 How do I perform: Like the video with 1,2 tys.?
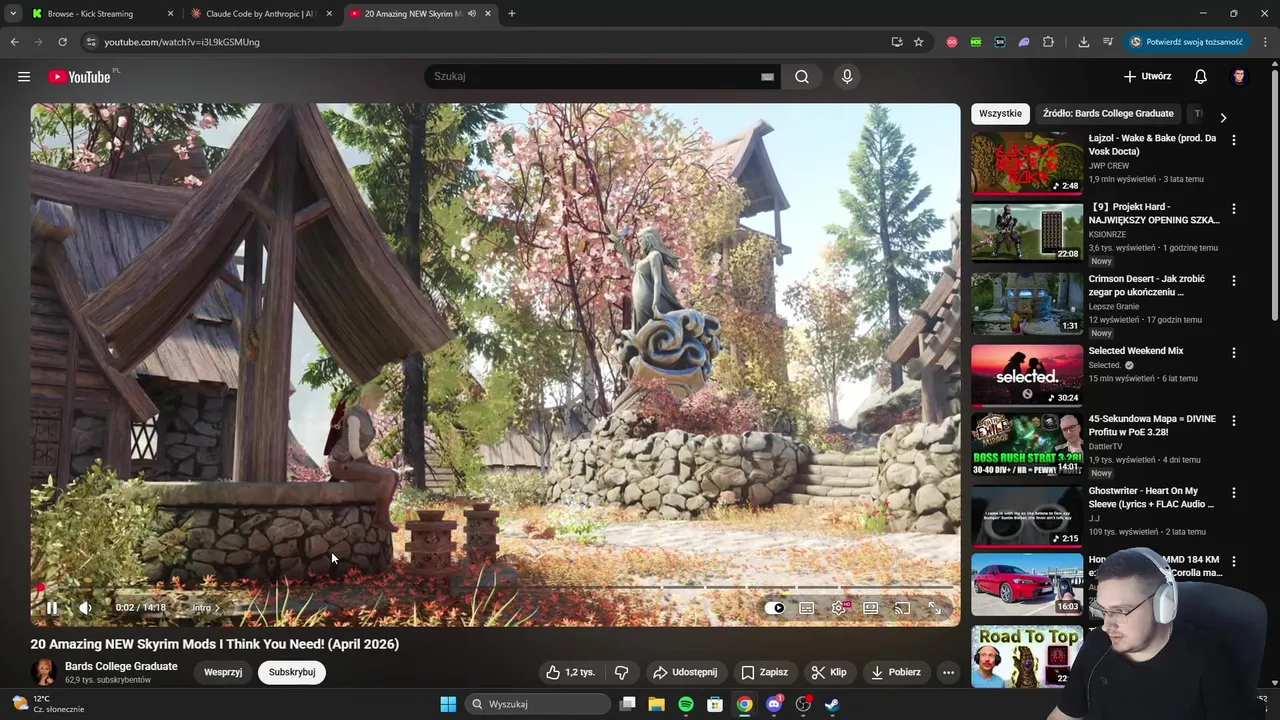point(570,672)
